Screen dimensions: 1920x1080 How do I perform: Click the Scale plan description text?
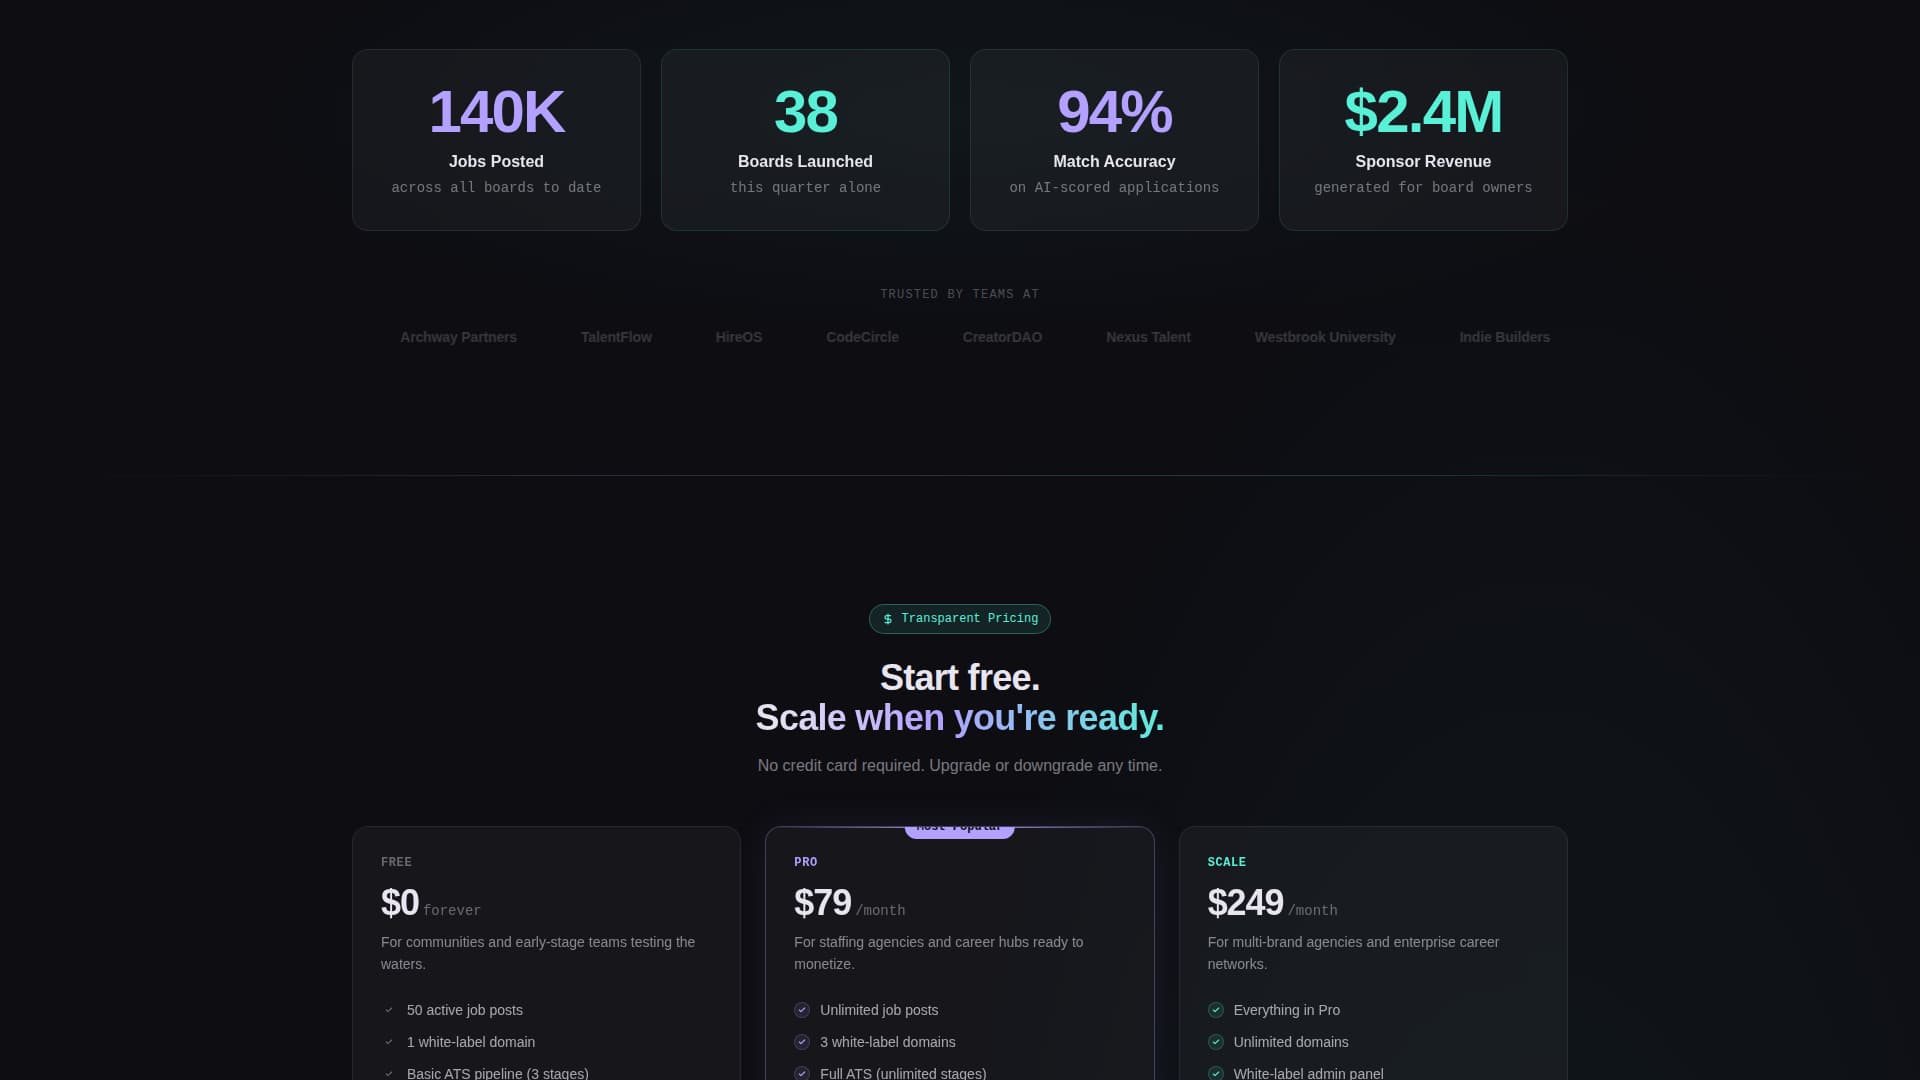pos(1353,953)
